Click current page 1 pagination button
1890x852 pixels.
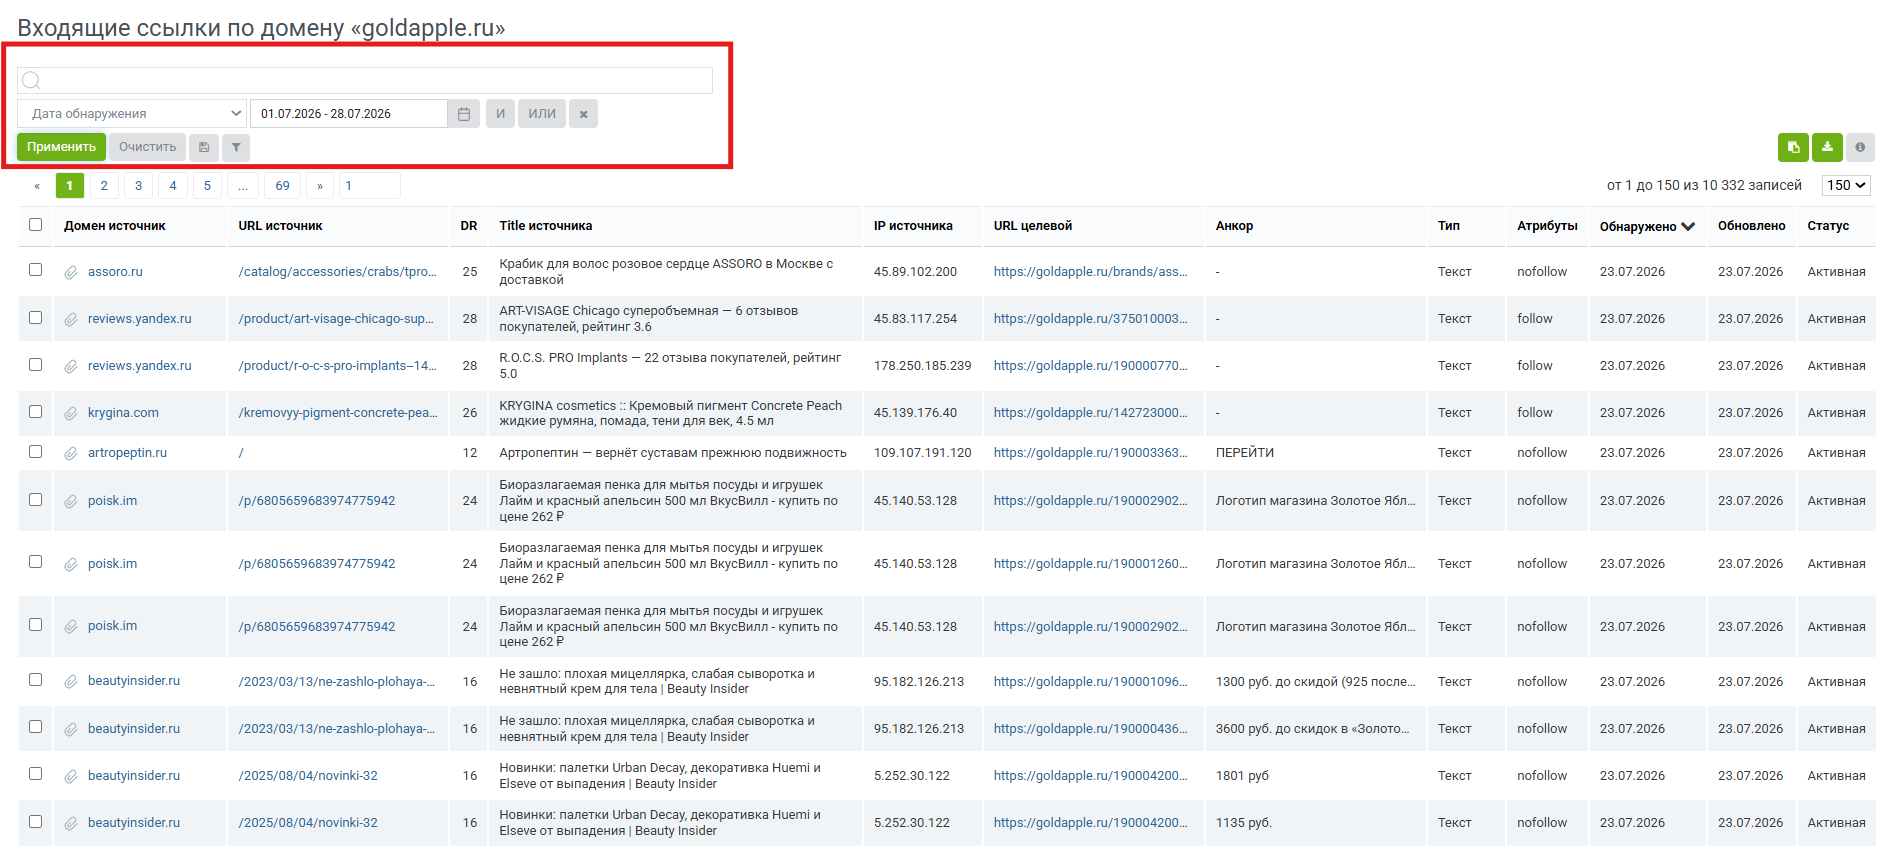69,186
